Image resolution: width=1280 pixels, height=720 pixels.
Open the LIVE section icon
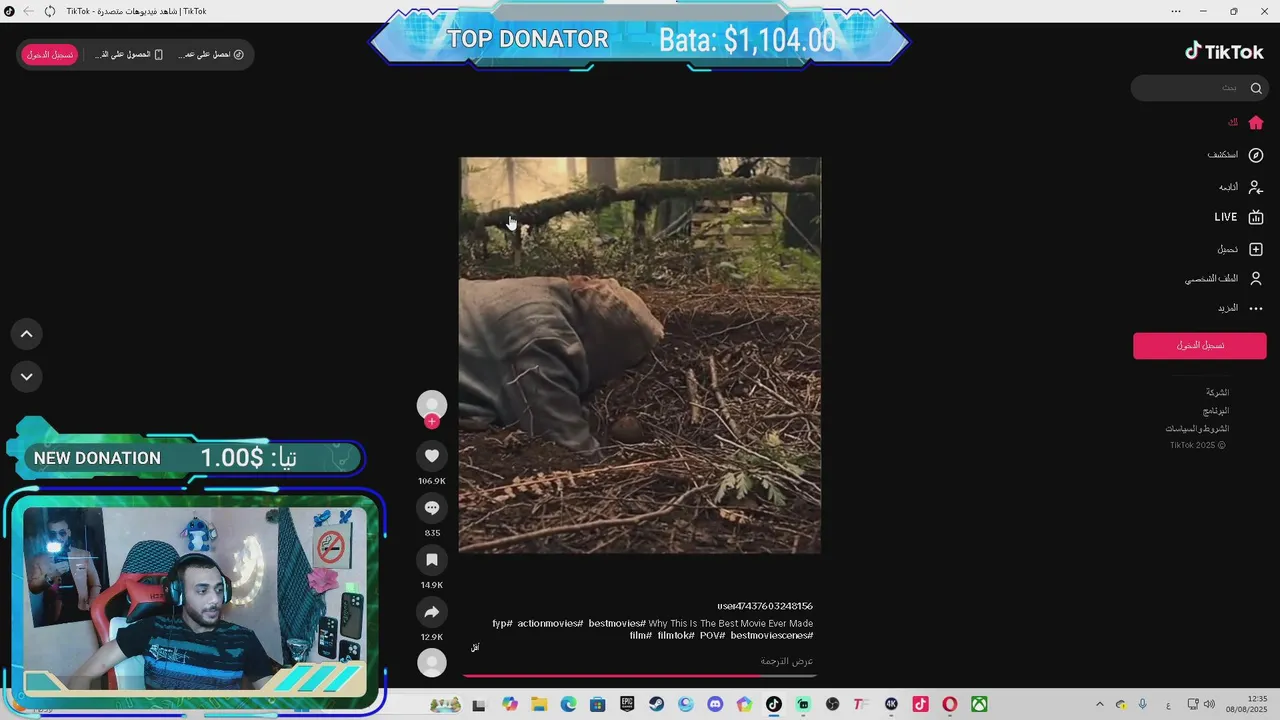(x=1256, y=217)
